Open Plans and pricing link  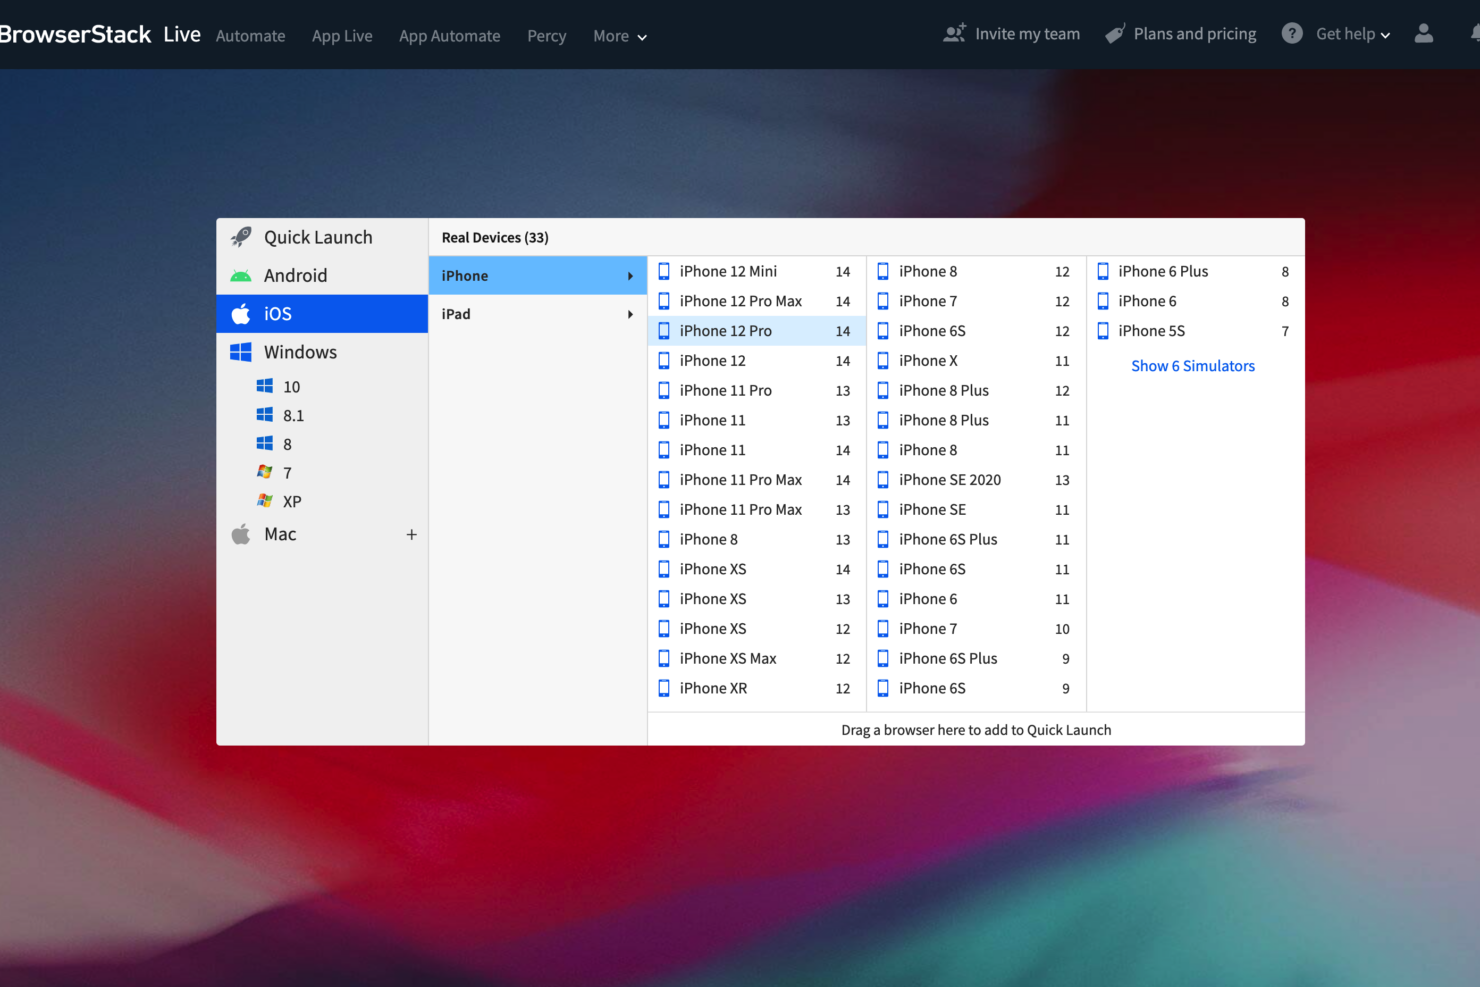1194,34
